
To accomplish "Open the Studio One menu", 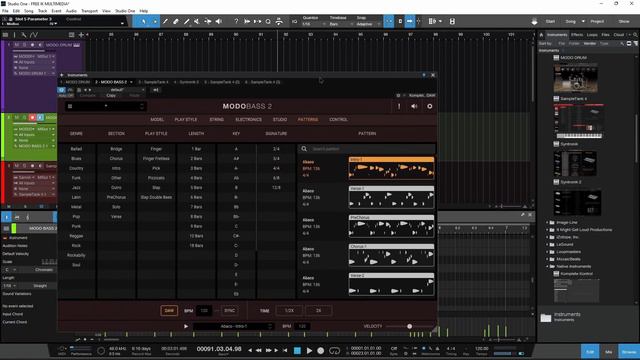I will pos(125,11).
